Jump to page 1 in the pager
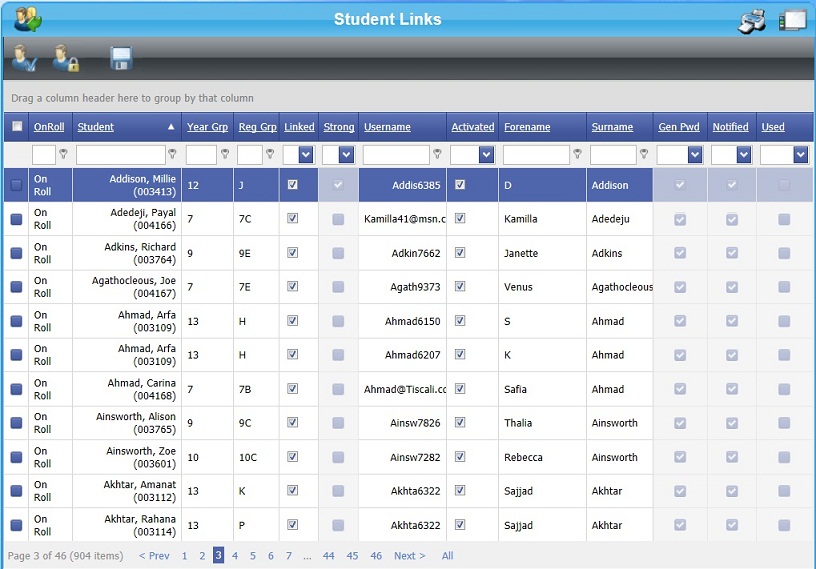 (184, 556)
